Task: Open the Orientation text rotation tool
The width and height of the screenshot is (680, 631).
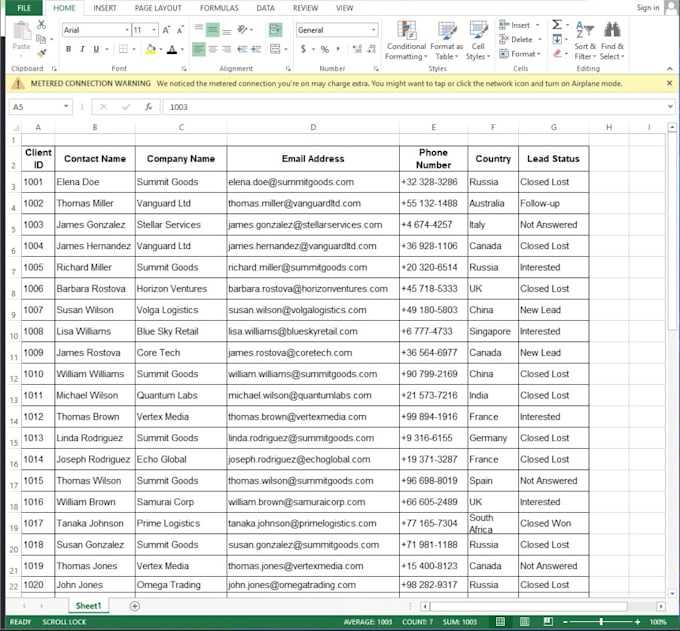Action: coord(243,29)
